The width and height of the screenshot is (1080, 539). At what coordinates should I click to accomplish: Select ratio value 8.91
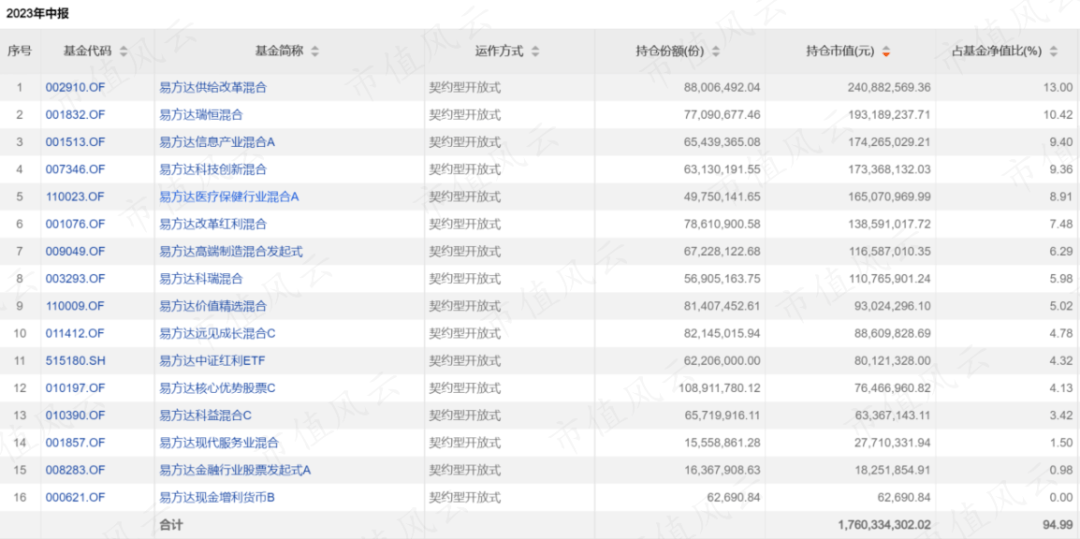(1063, 197)
